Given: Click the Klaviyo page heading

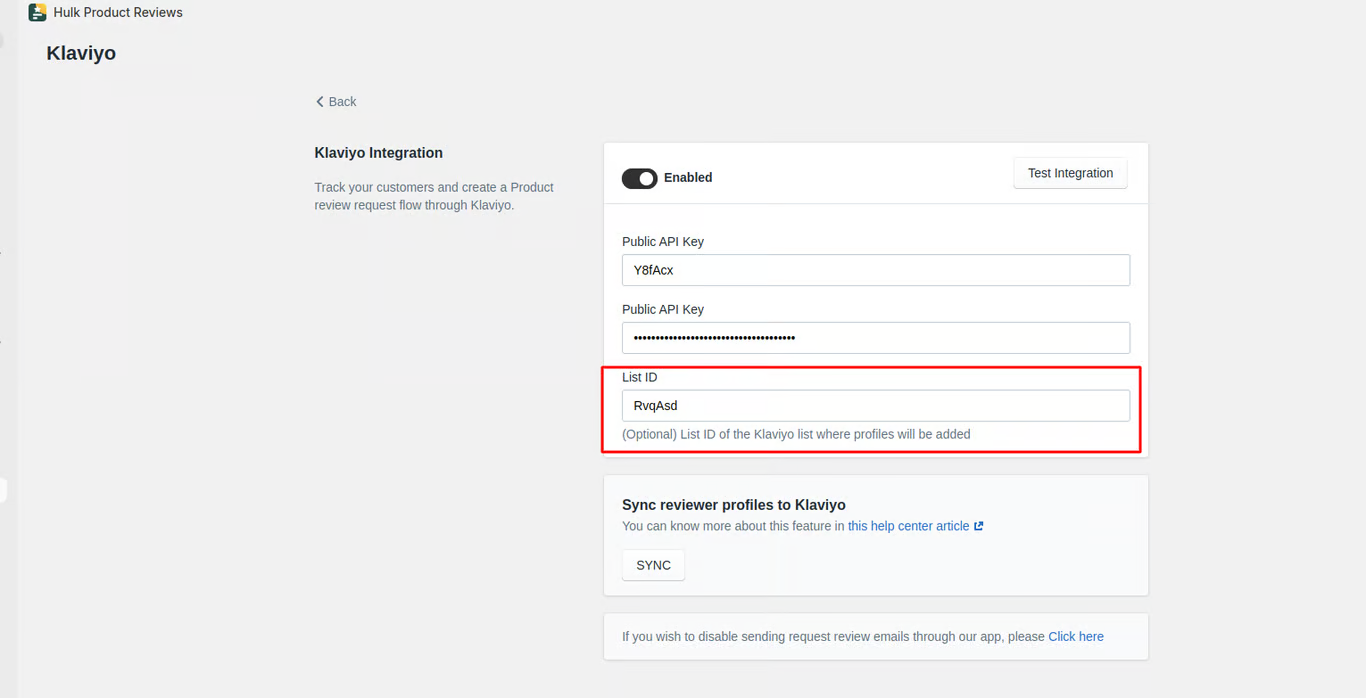Looking at the screenshot, I should pos(81,53).
